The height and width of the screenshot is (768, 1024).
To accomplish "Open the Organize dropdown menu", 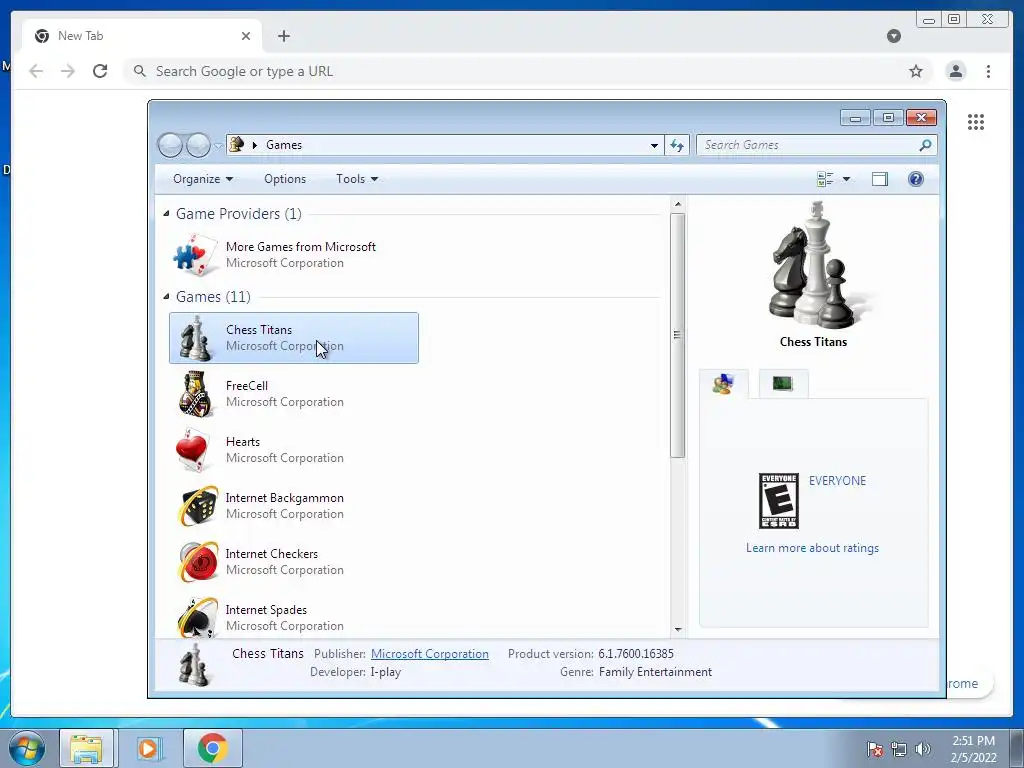I will pyautogui.click(x=202, y=179).
